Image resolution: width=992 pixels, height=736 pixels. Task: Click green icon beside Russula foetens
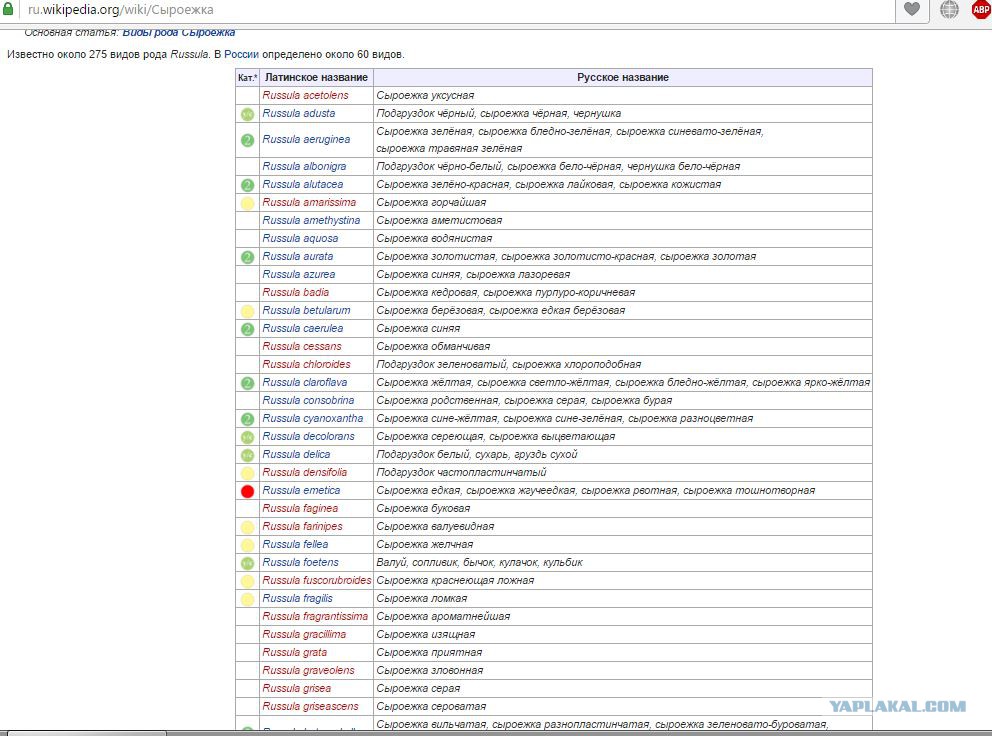[247, 563]
